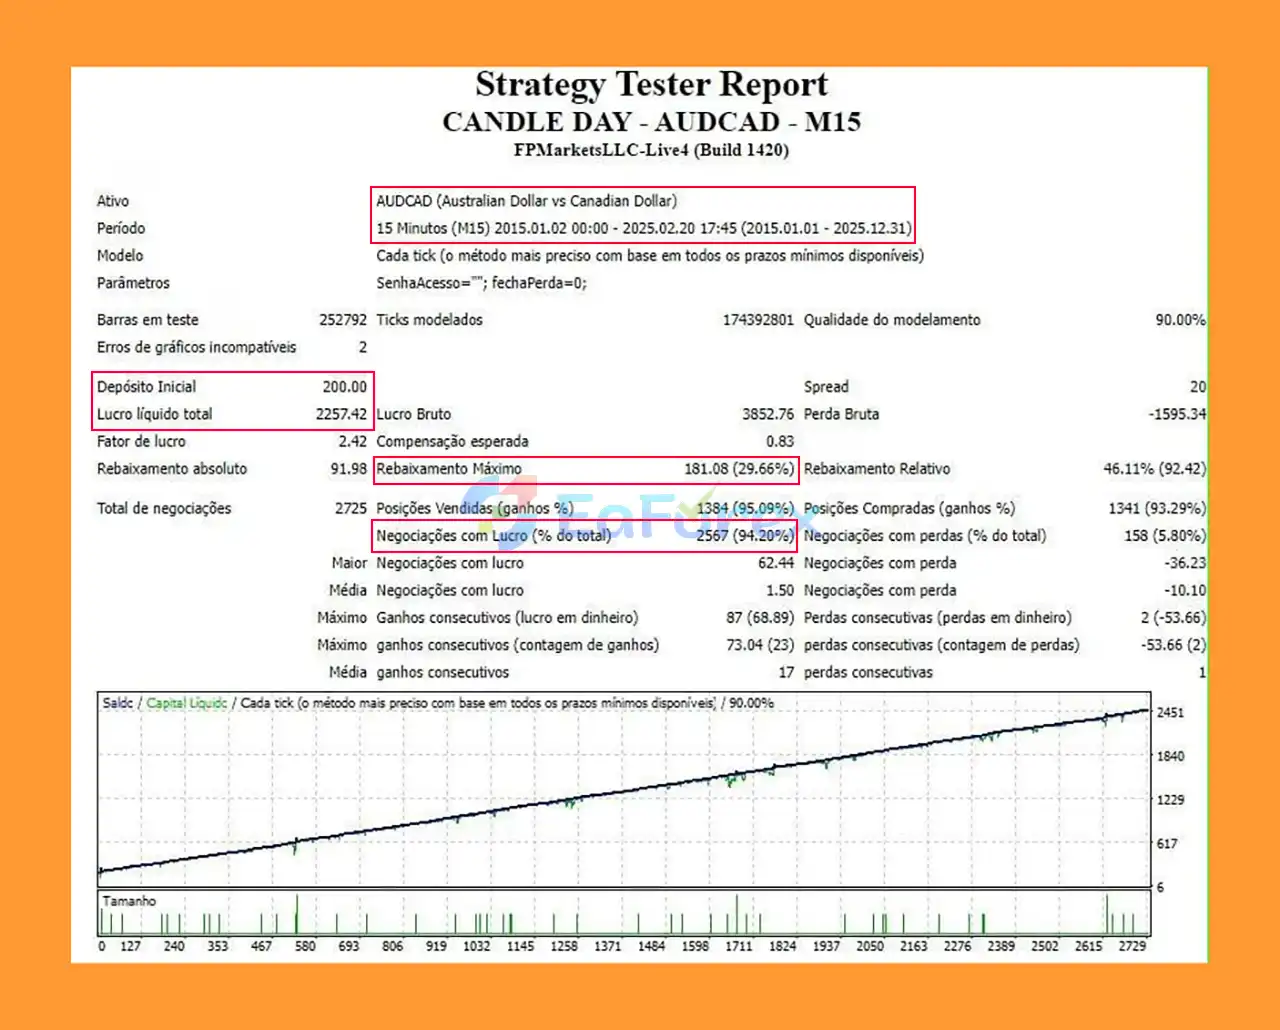Click the Lucro Bruto value 3852.76
This screenshot has width=1280, height=1030.
pyautogui.click(x=767, y=414)
